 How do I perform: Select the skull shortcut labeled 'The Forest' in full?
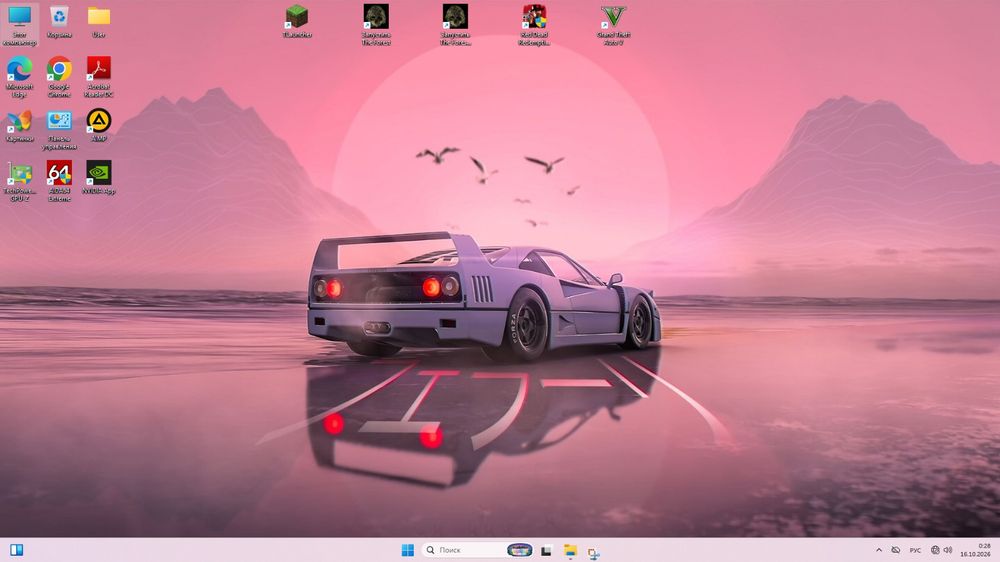pyautogui.click(x=376, y=26)
